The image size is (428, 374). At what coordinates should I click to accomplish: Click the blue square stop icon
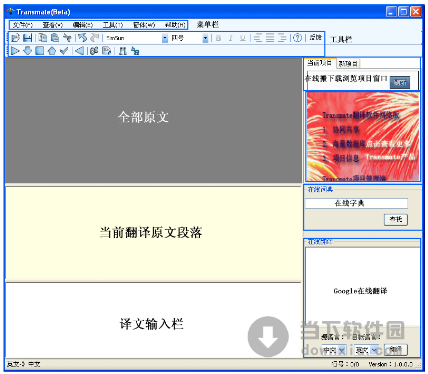point(40,51)
